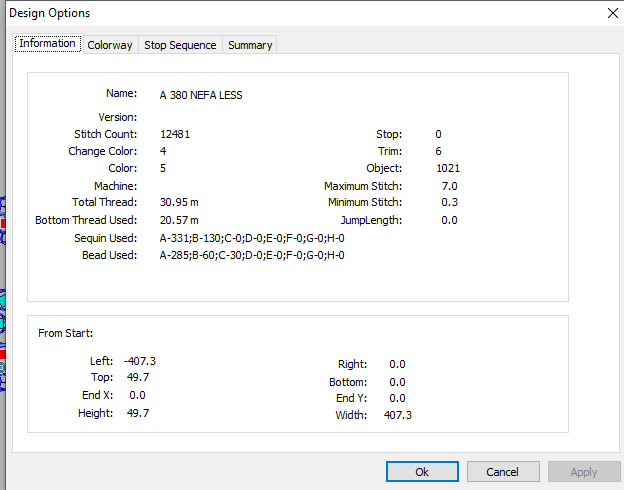Viewport: 624px width, 490px height.
Task: Select the Summary tab
Action: [250, 45]
